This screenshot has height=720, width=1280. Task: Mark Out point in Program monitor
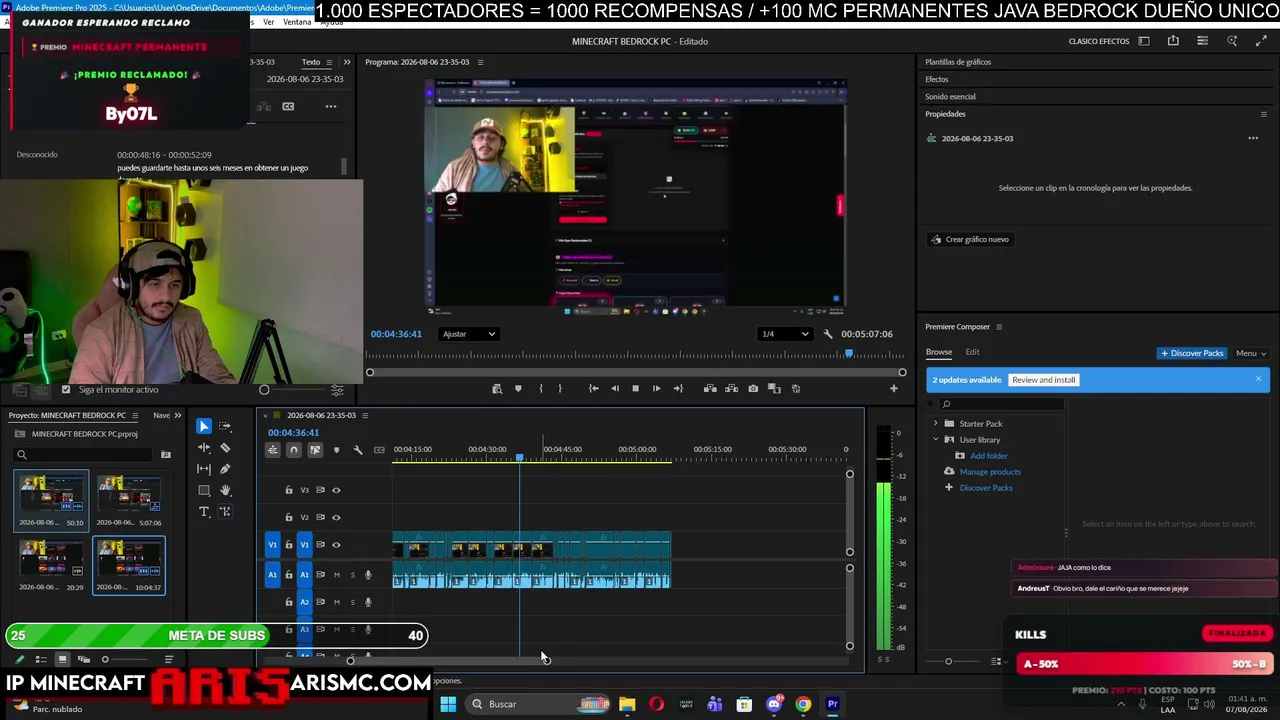pyautogui.click(x=560, y=389)
